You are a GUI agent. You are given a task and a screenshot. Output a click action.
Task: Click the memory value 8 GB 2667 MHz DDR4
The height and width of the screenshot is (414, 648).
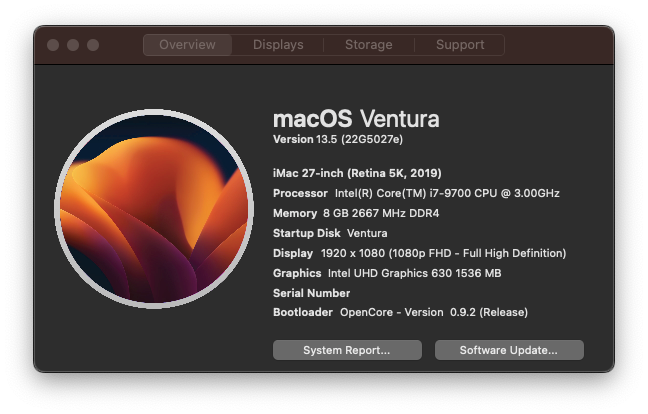[x=381, y=213]
